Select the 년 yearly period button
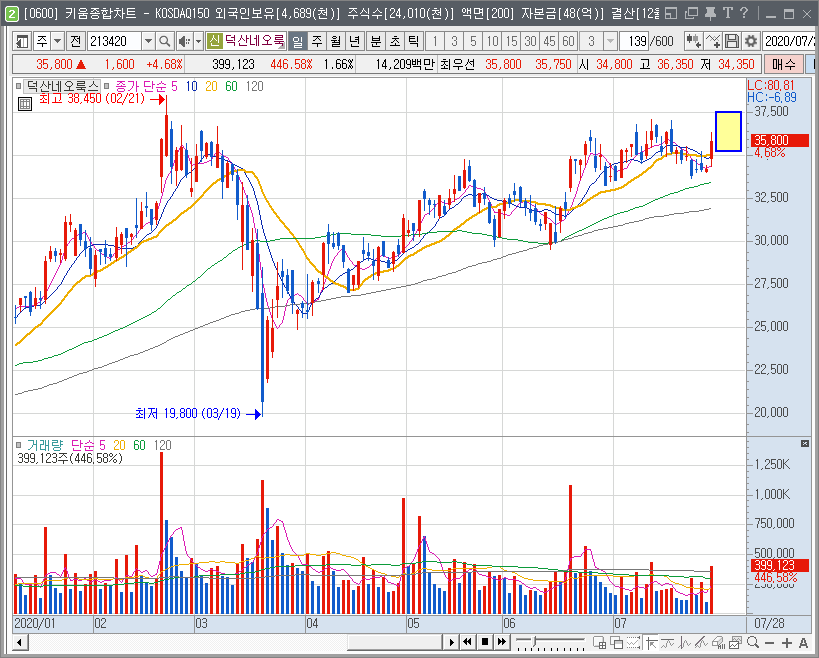 (x=355, y=41)
